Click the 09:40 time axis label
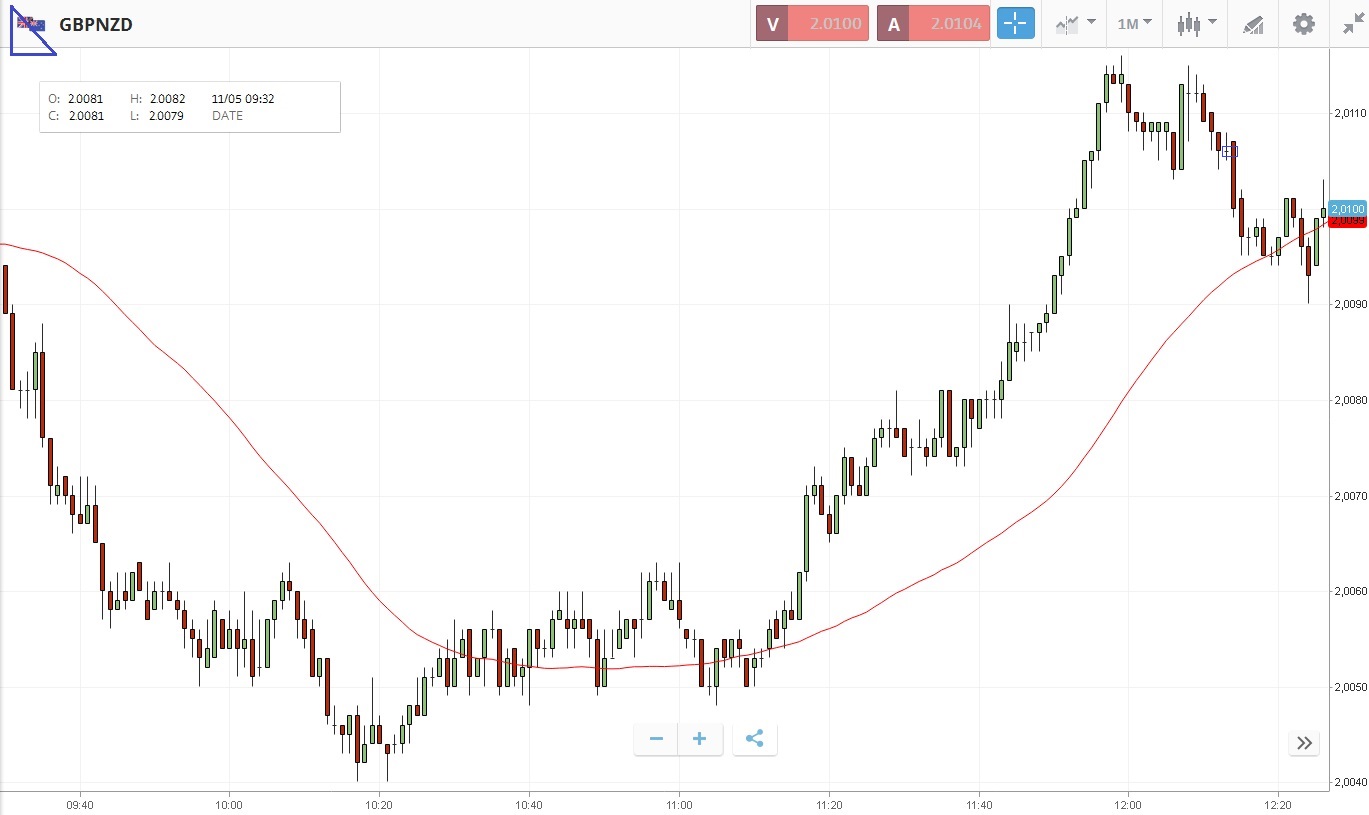This screenshot has width=1369, height=815. tap(80, 804)
